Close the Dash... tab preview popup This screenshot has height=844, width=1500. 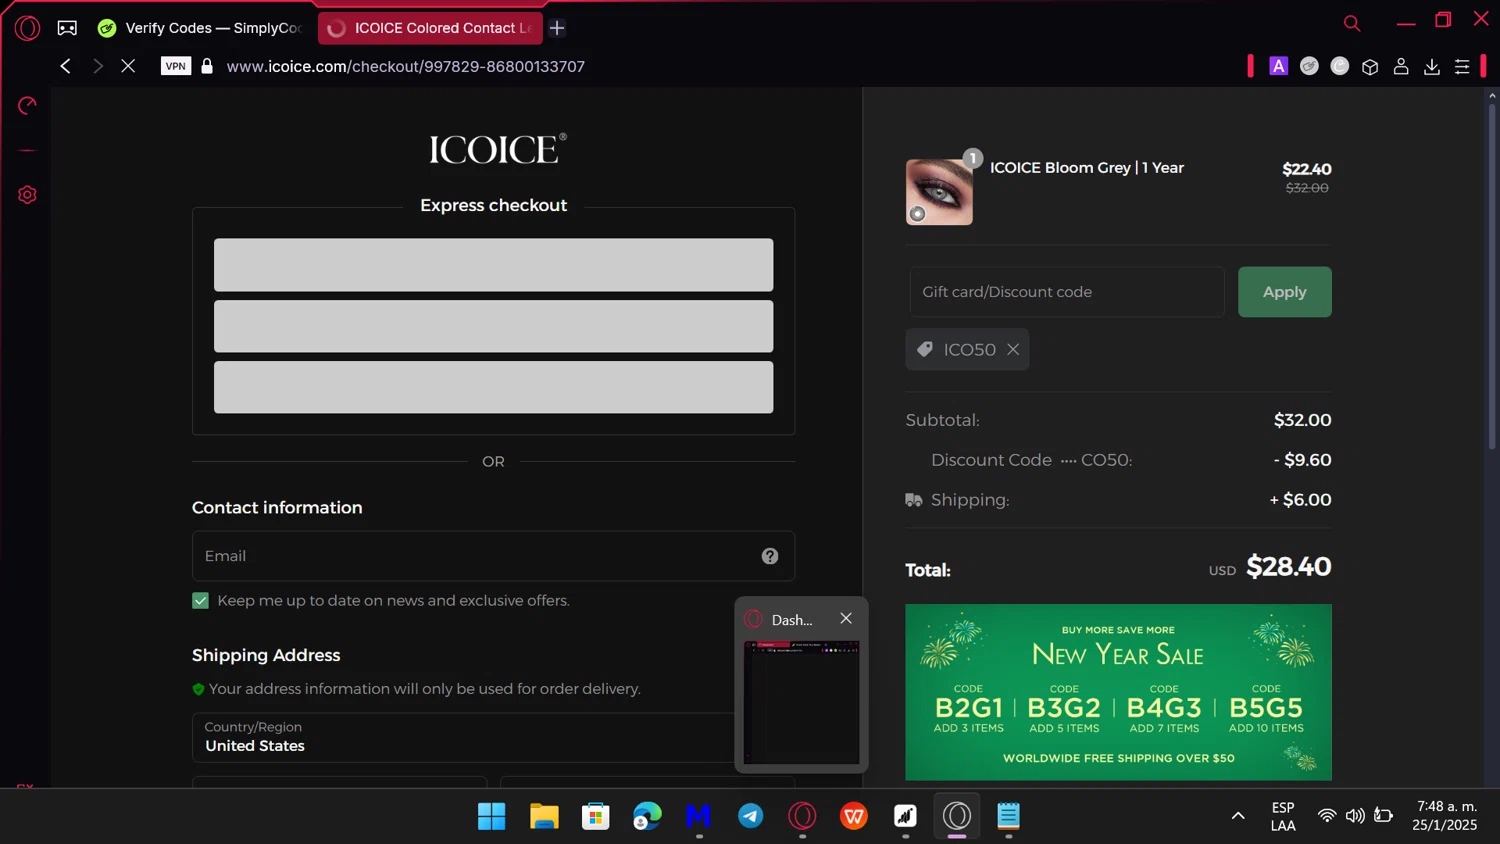coord(846,619)
